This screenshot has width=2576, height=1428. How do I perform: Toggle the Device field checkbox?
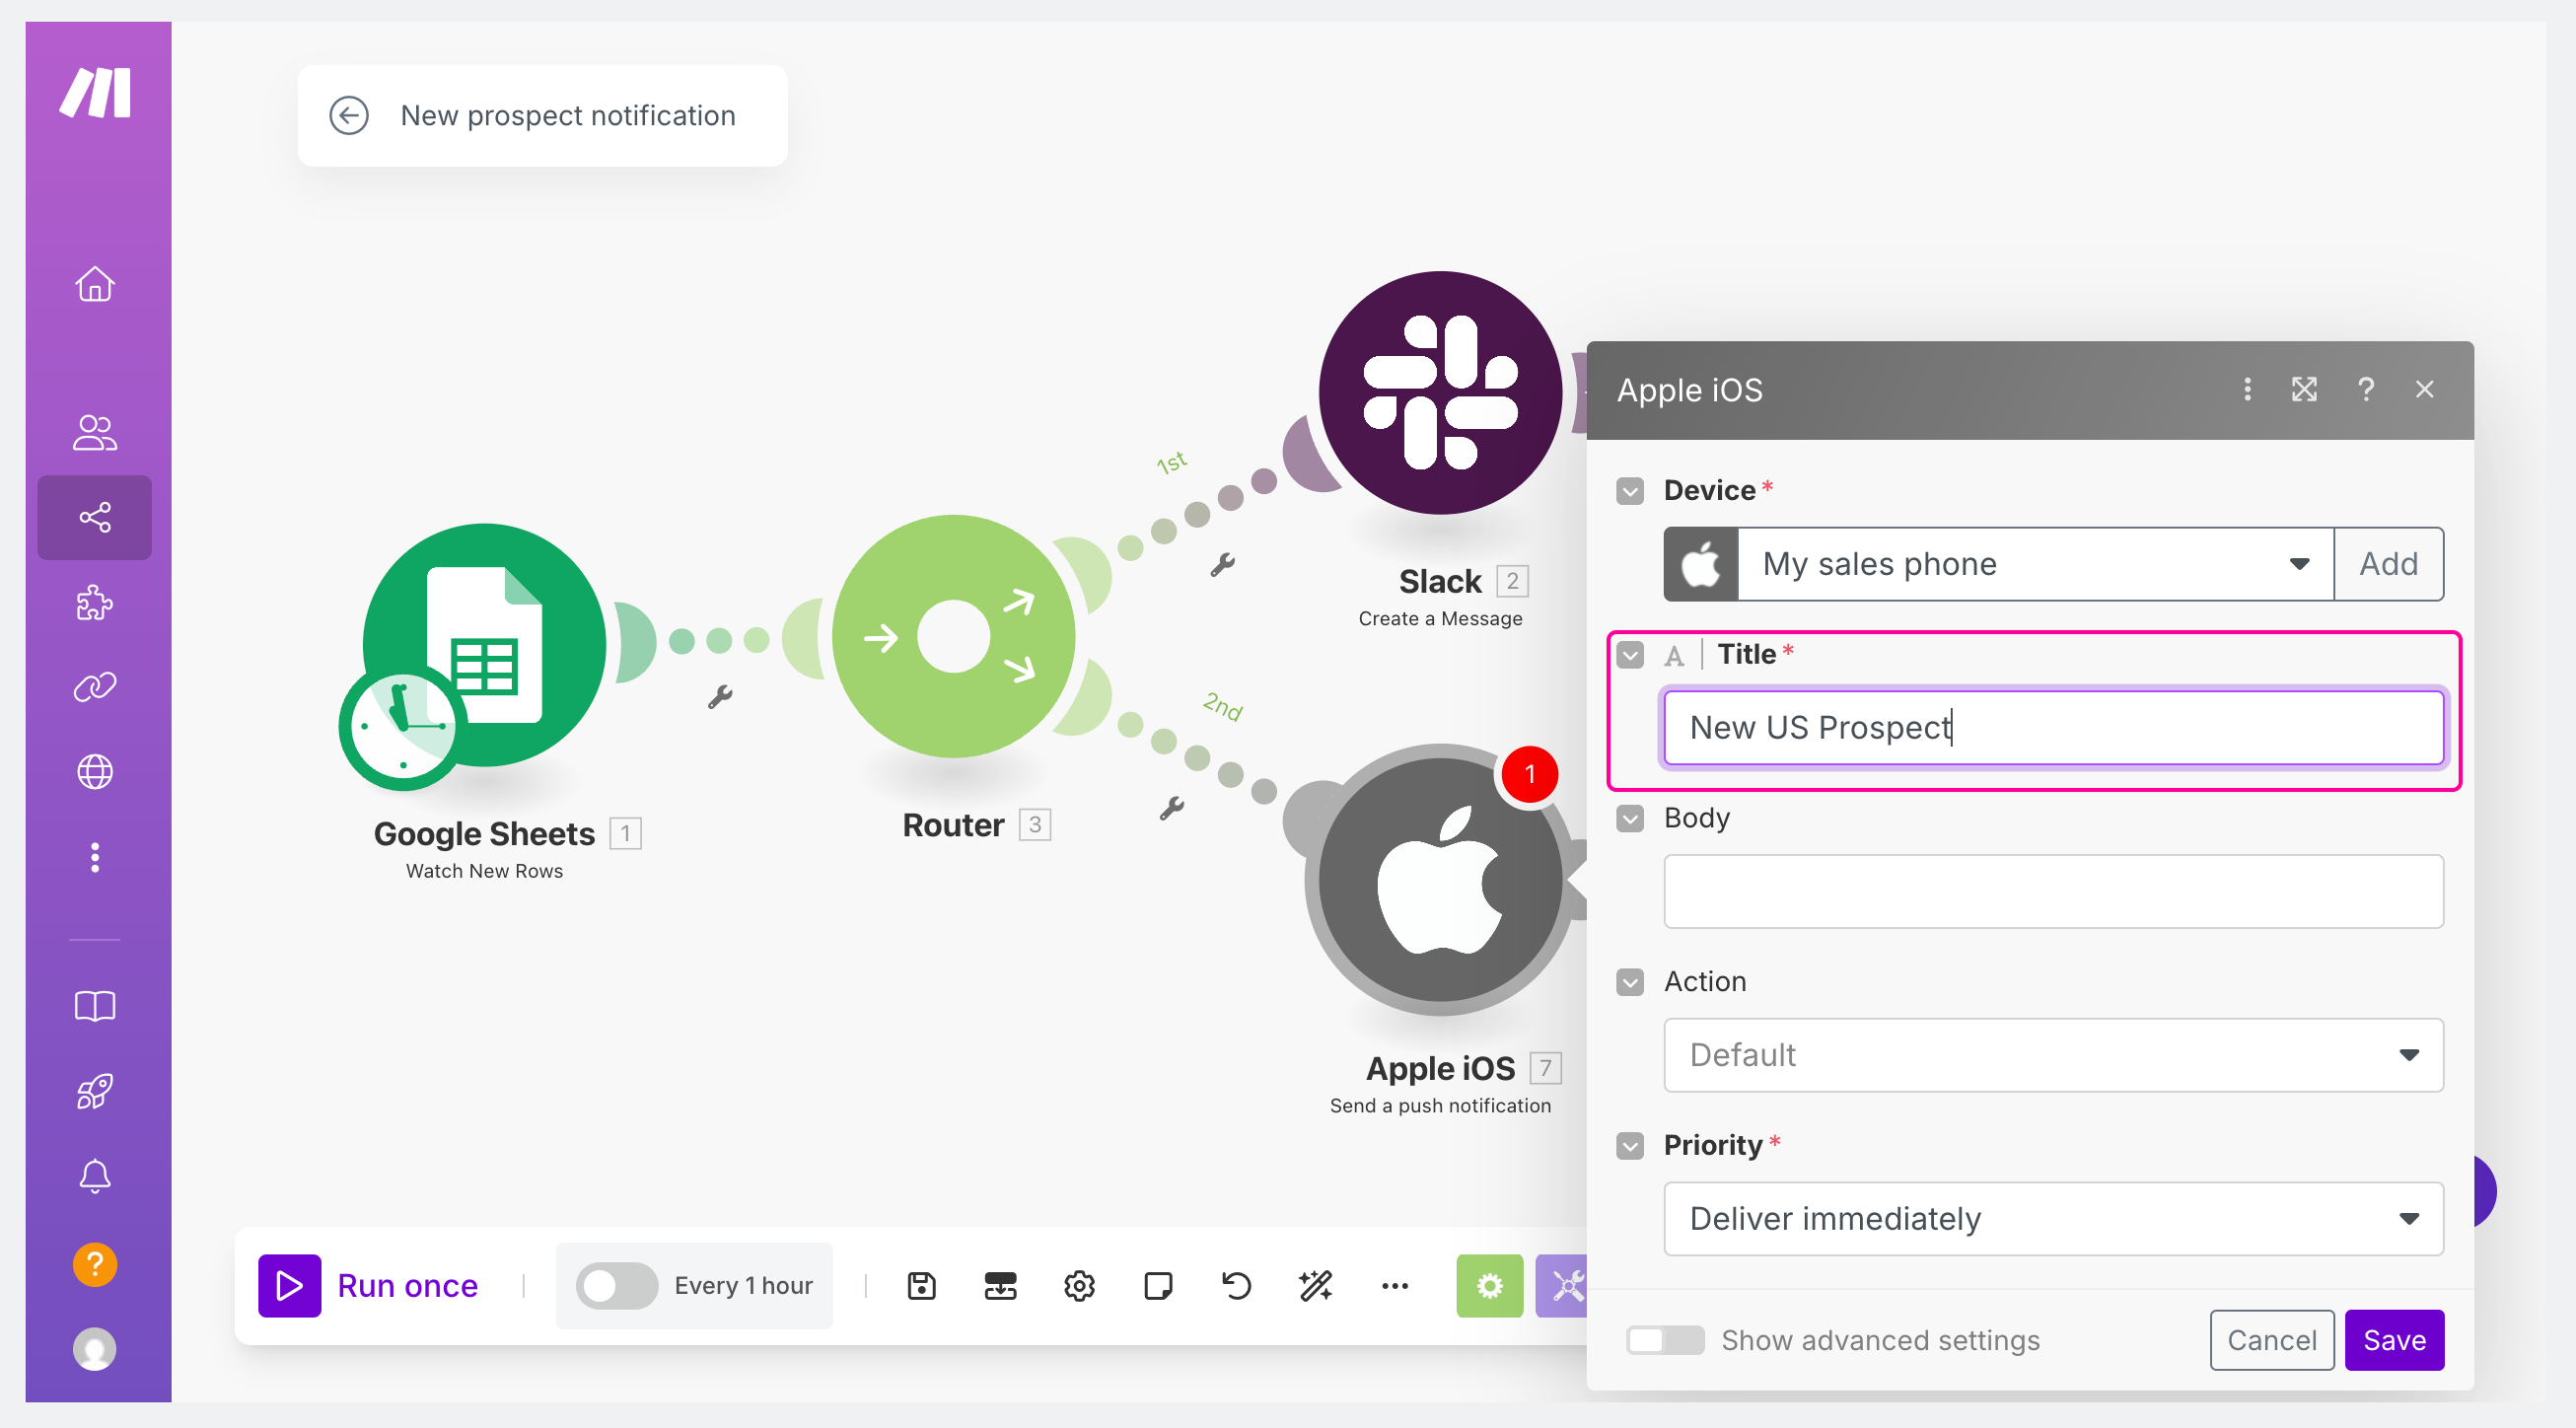tap(1630, 491)
